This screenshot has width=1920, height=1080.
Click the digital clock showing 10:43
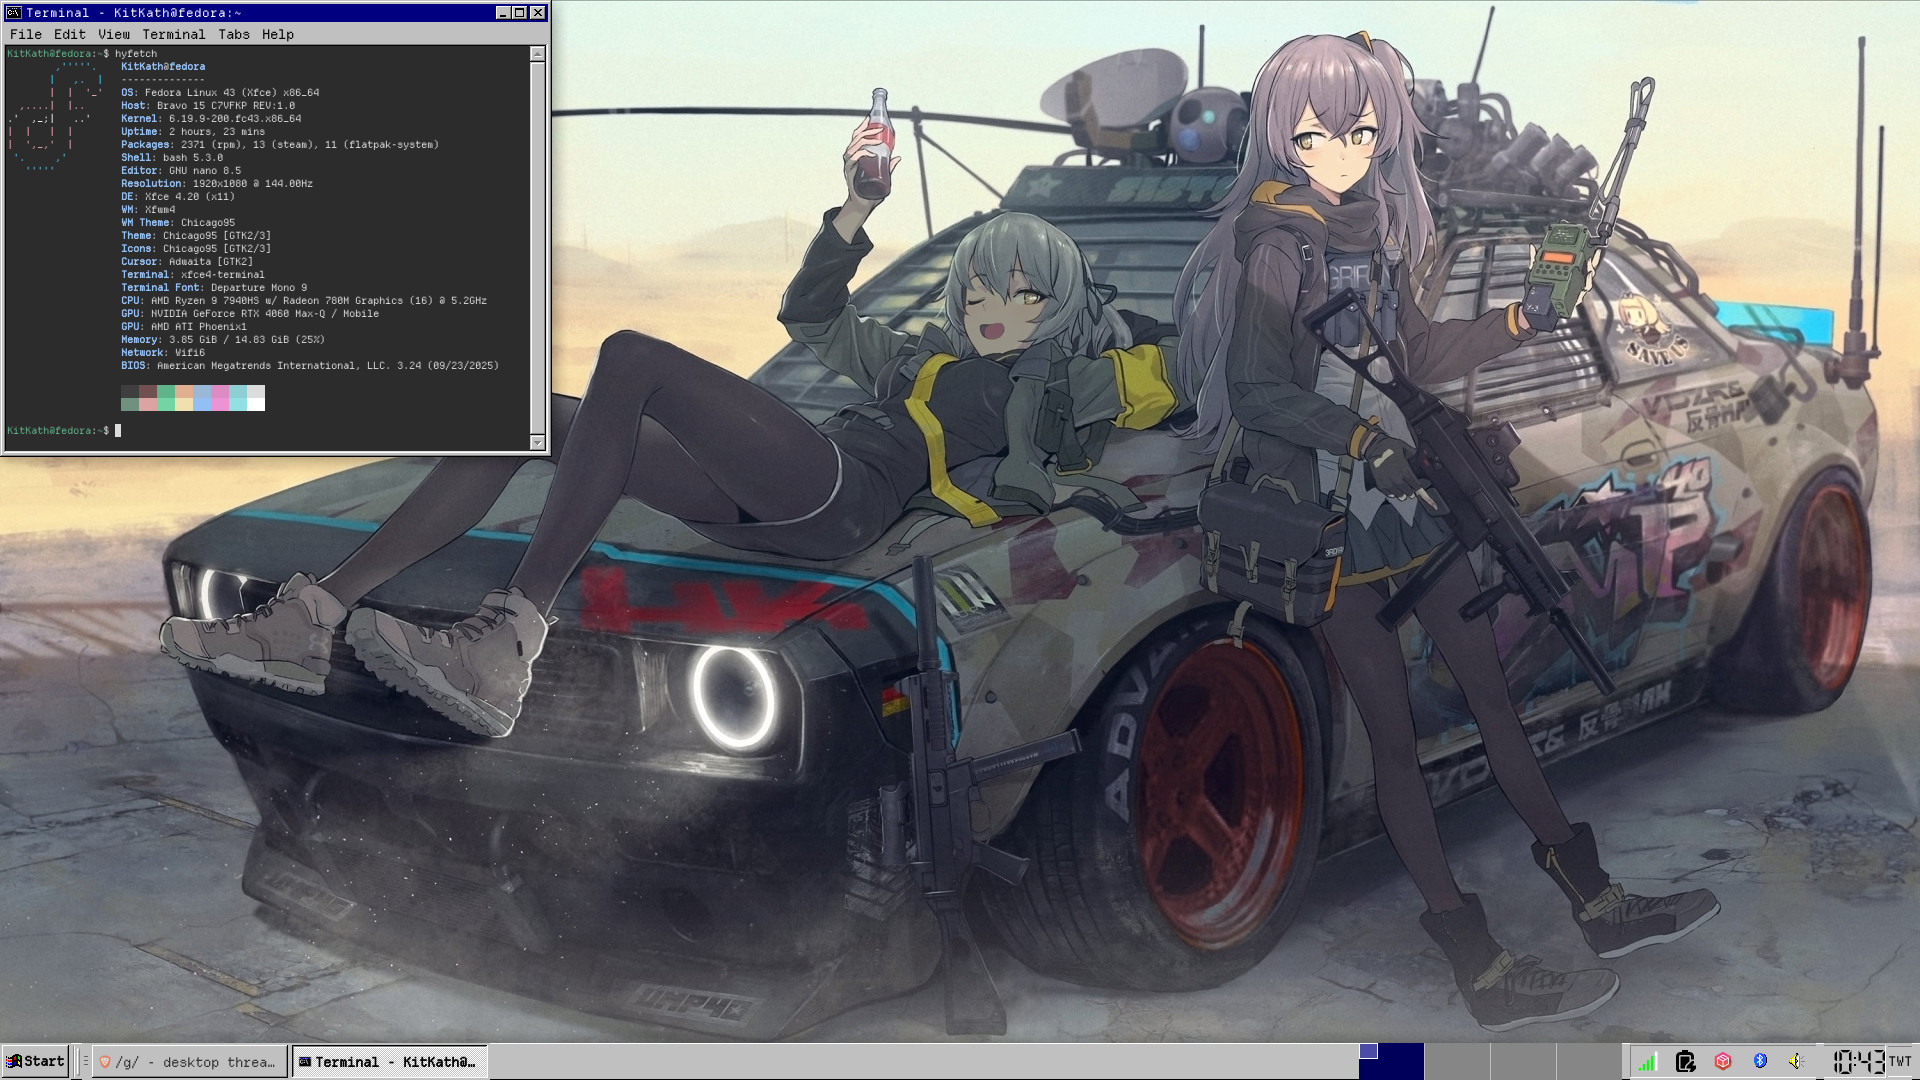pos(1858,1061)
